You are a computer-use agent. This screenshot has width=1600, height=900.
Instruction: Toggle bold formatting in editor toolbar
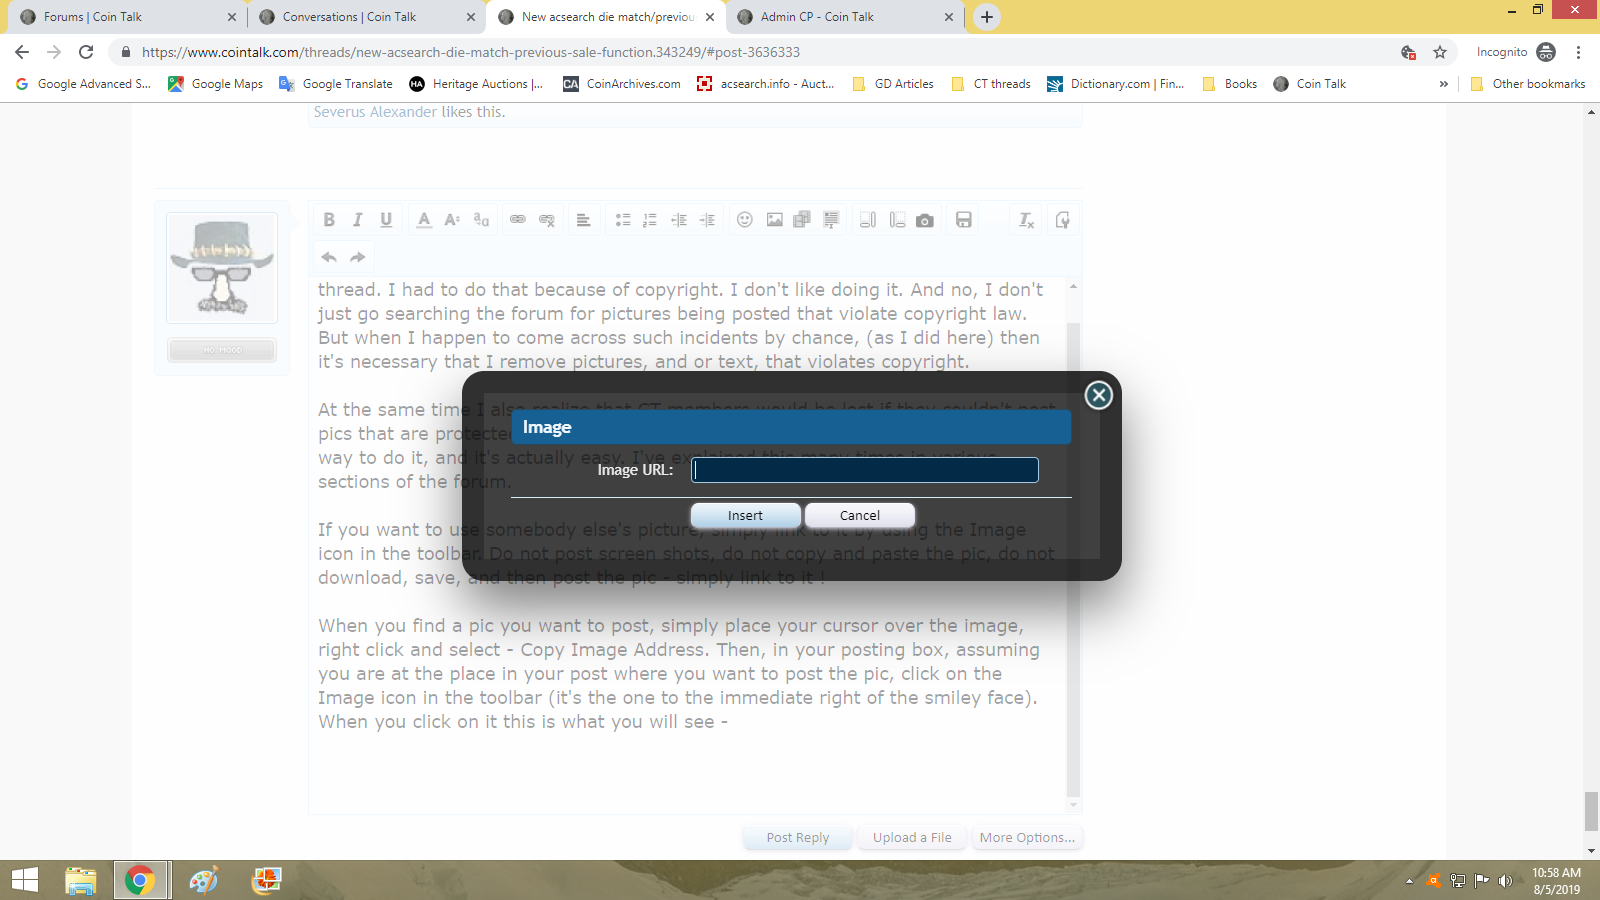coord(329,220)
